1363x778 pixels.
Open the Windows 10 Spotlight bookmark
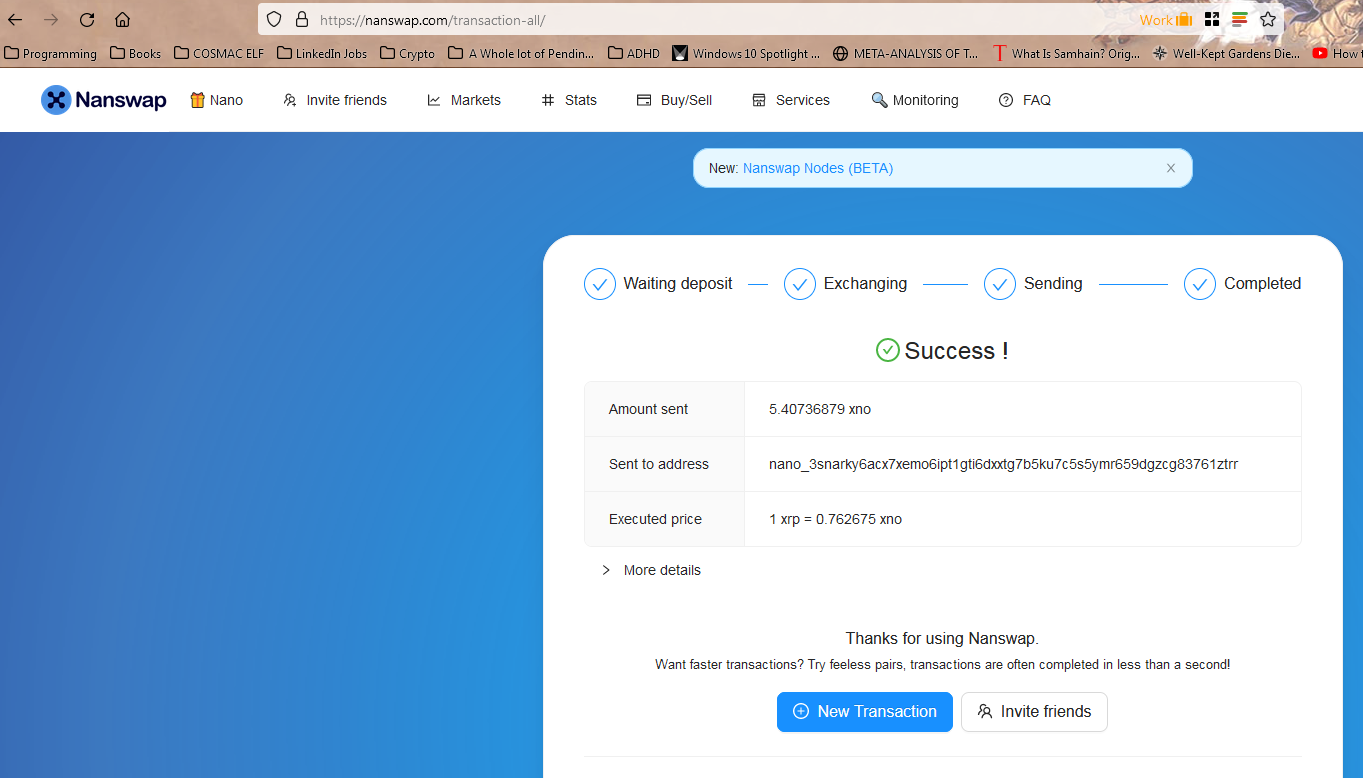(746, 54)
